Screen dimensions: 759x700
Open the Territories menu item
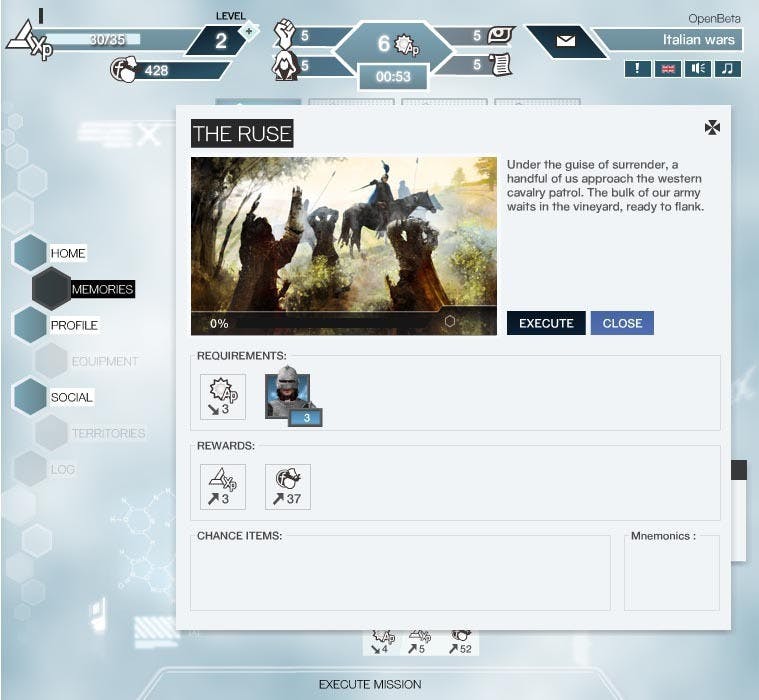pyautogui.click(x=108, y=433)
